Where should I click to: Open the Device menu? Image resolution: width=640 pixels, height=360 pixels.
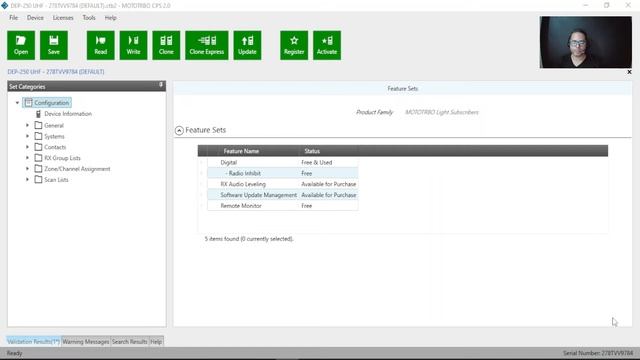pos(35,18)
